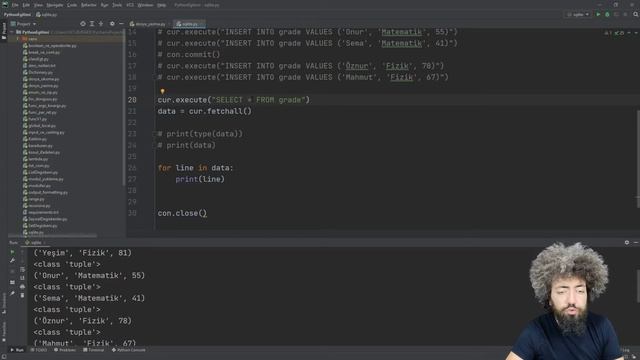The height and width of the screenshot is (360, 640).
Task: Click PythonEgitimi breadcrumb in navigation bar
Action: click(x=17, y=15)
